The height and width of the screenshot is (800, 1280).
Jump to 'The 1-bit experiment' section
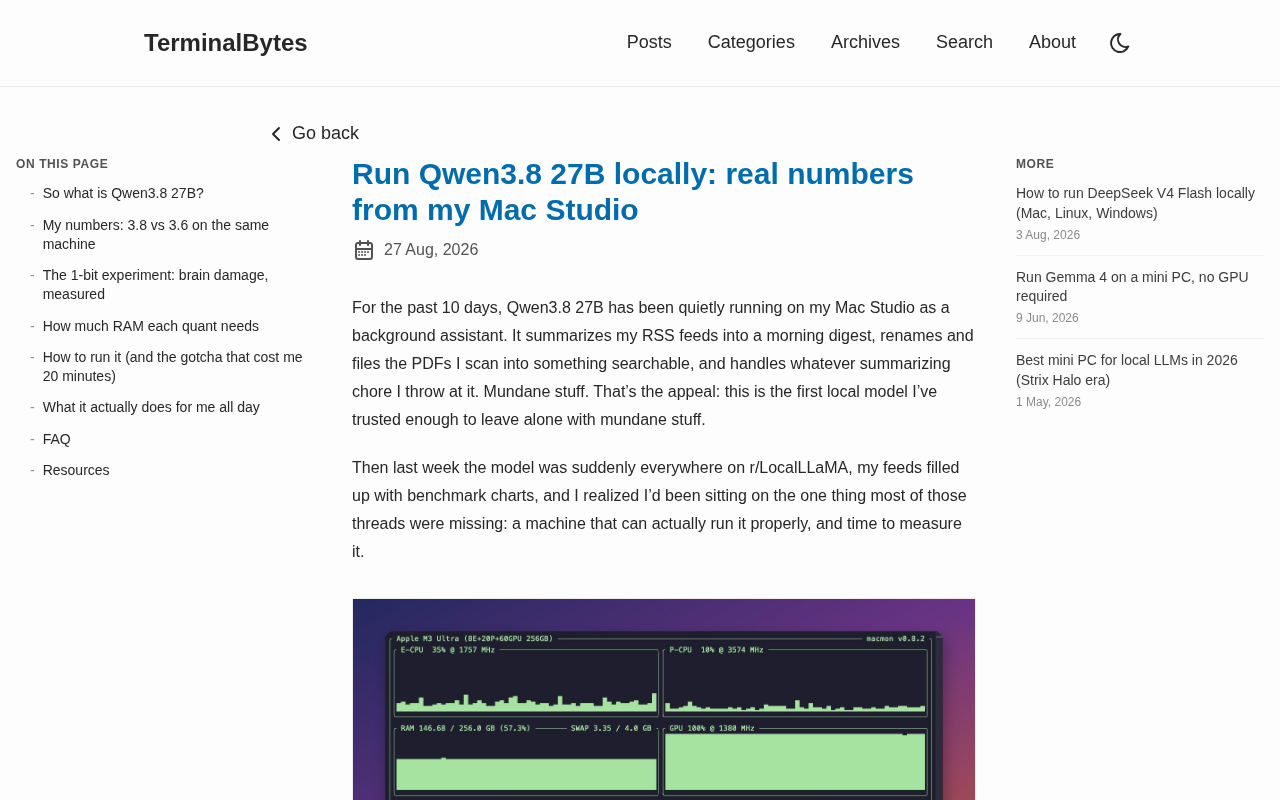(x=155, y=284)
